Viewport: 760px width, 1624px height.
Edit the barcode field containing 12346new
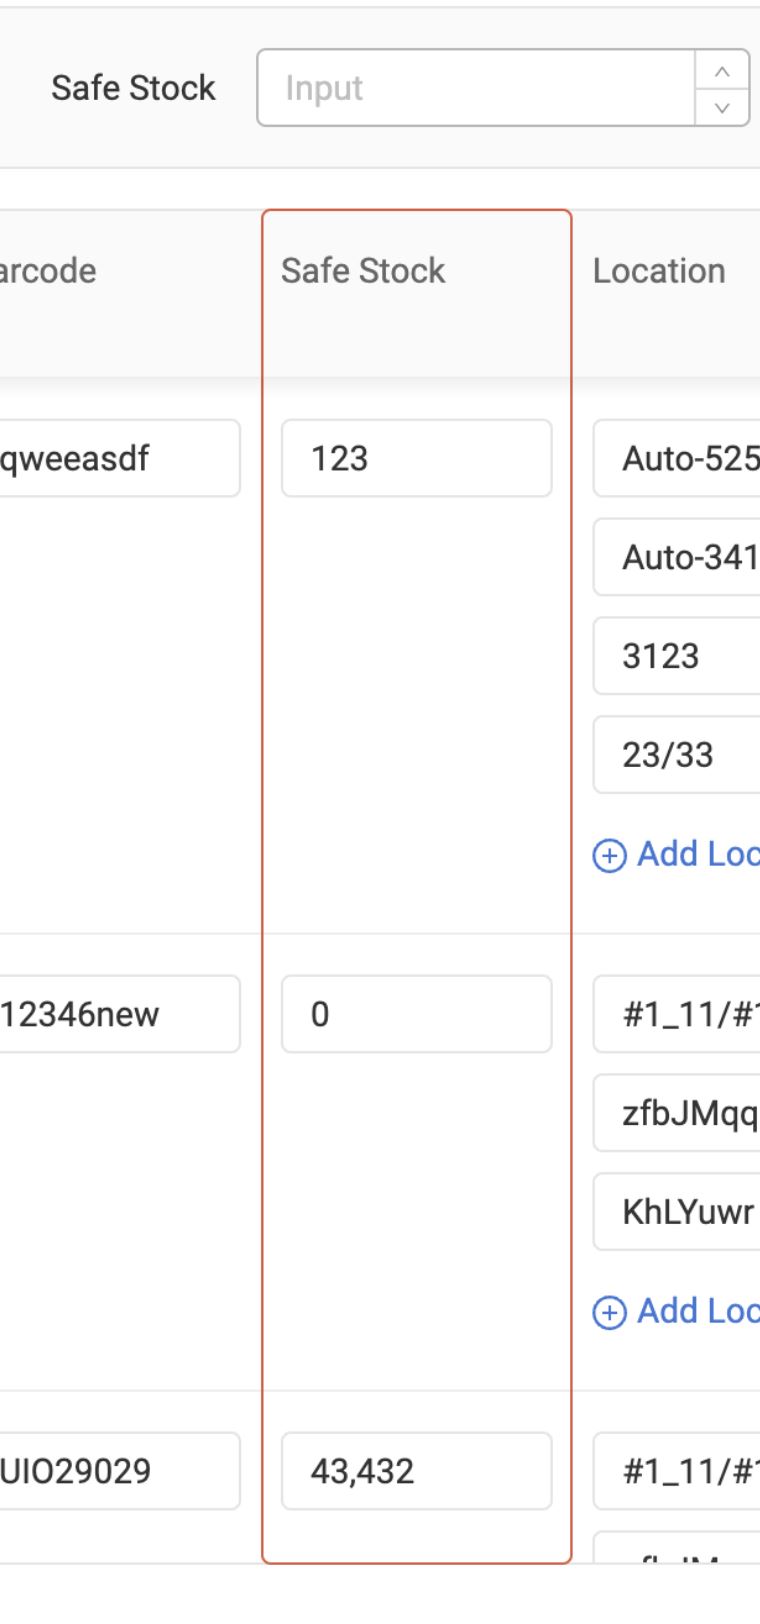(118, 1014)
